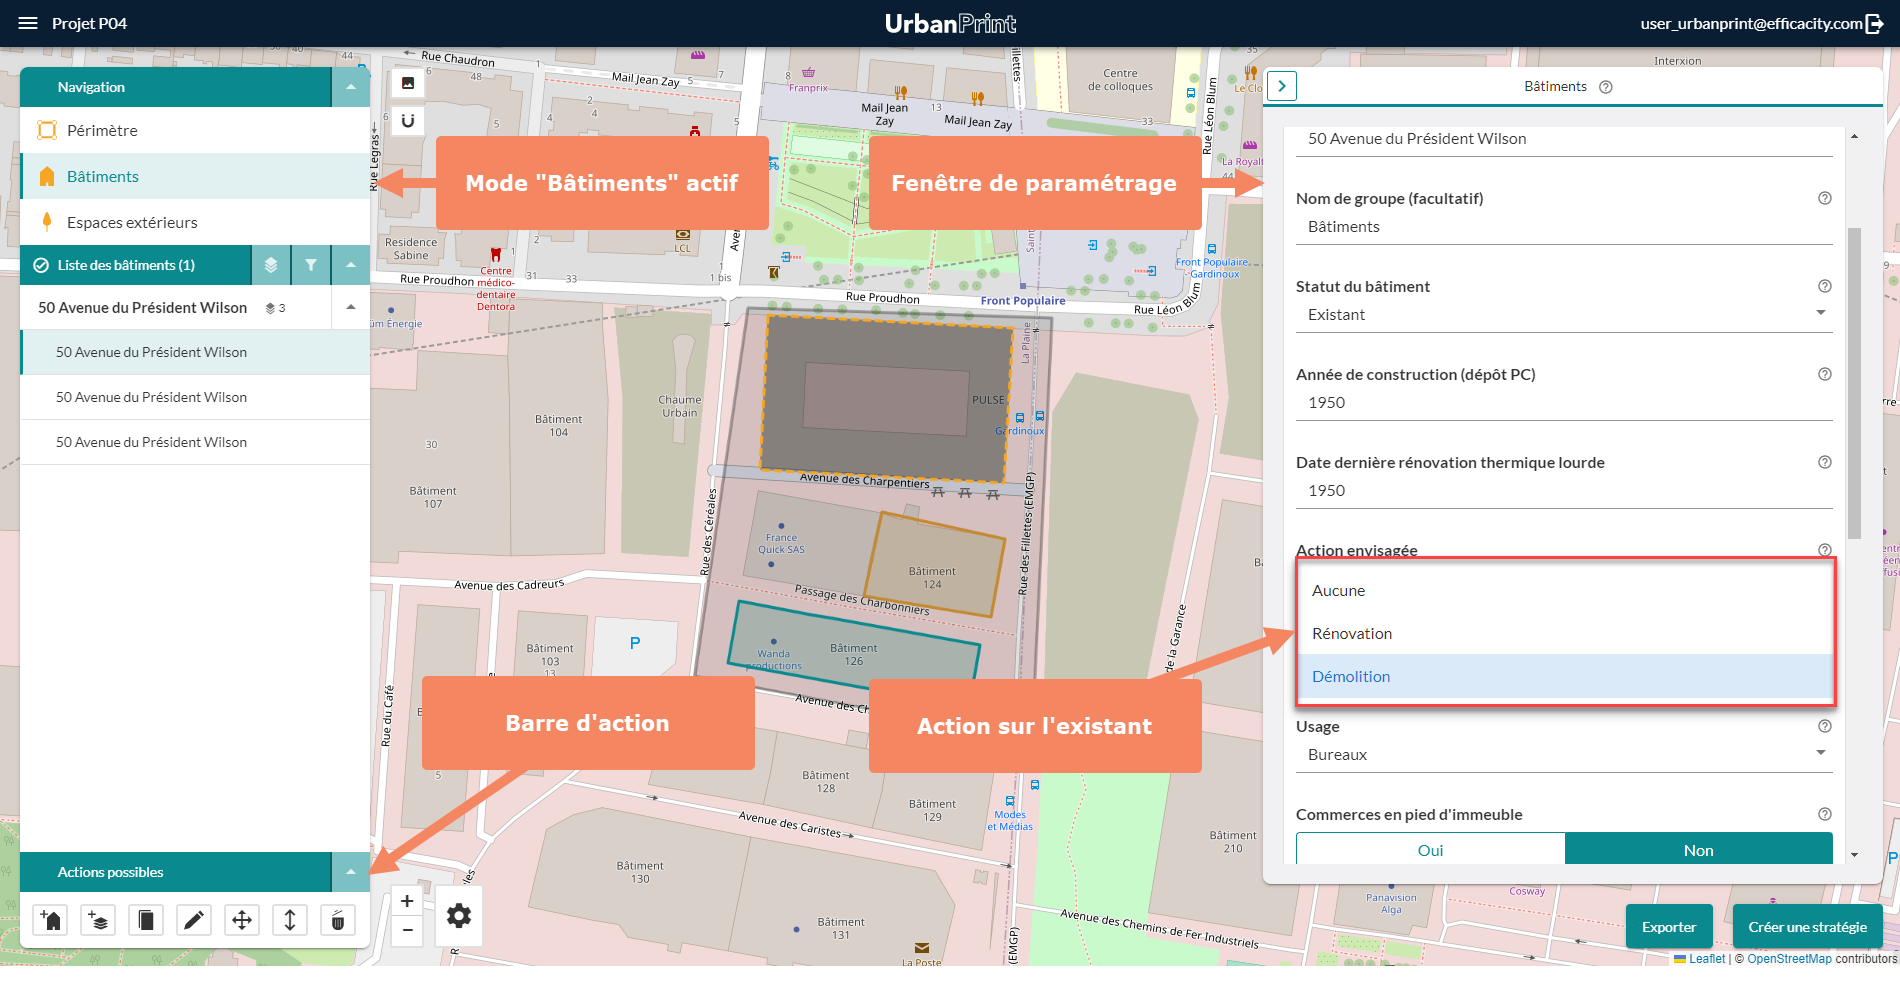1900x996 pixels.
Task: Toggle the map background image button
Action: point(408,83)
